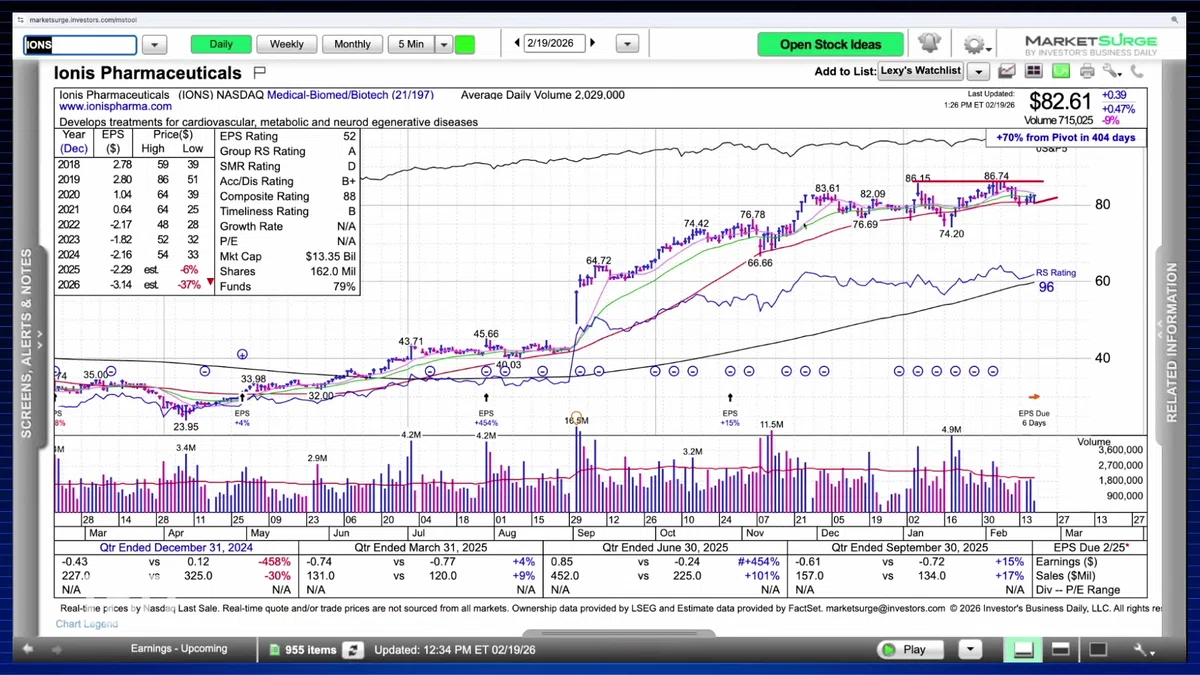Viewport: 1200px width, 675px height.
Task: Click the green square beside 5 Min
Action: tap(464, 44)
